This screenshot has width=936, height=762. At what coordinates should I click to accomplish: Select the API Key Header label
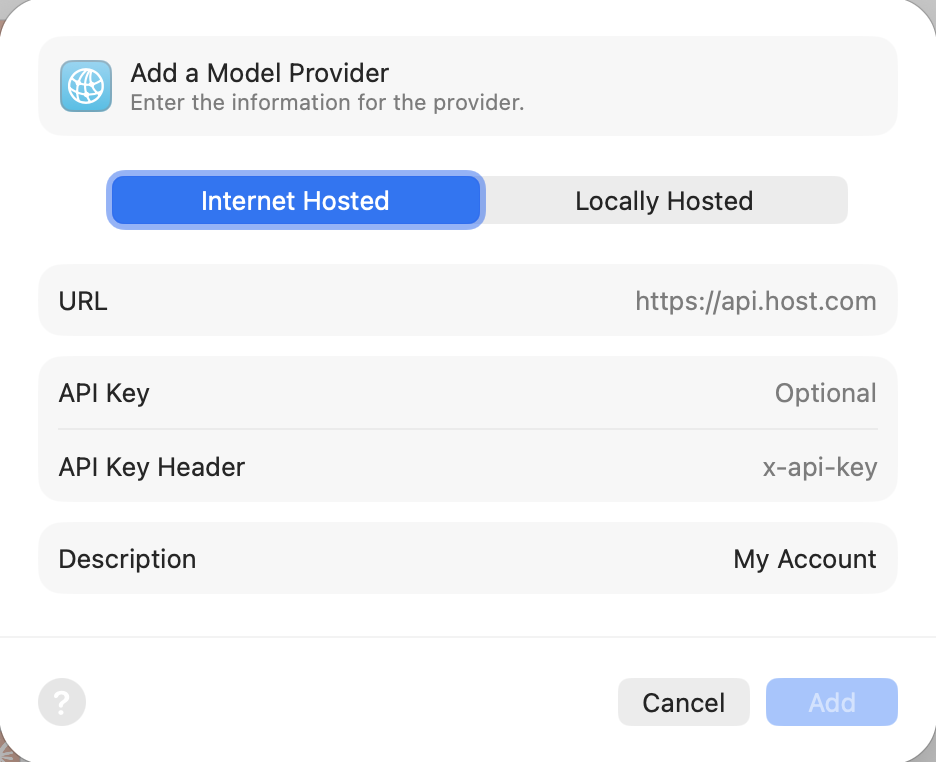coord(152,467)
